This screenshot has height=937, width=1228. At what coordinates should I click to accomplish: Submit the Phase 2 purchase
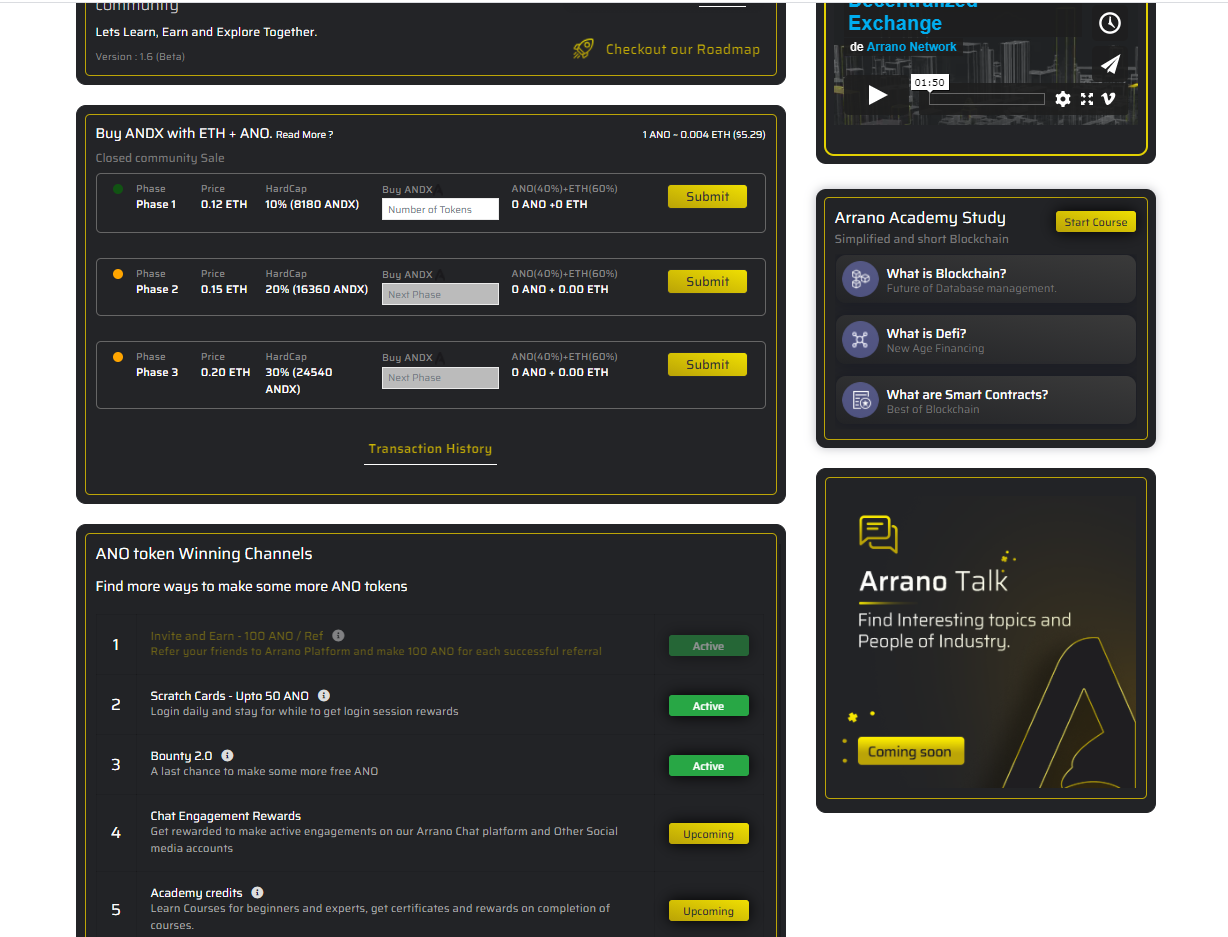click(x=707, y=282)
